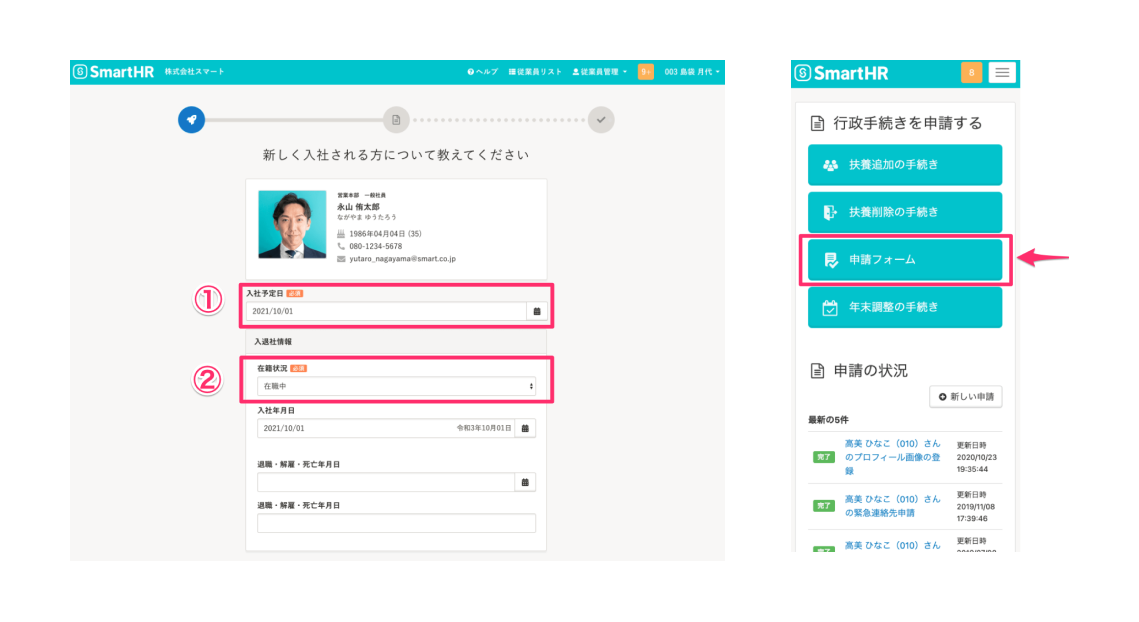Expand the 在籍状況 dropdown showing 在職中
Viewport: 1139px width, 622px height.
click(x=396, y=386)
